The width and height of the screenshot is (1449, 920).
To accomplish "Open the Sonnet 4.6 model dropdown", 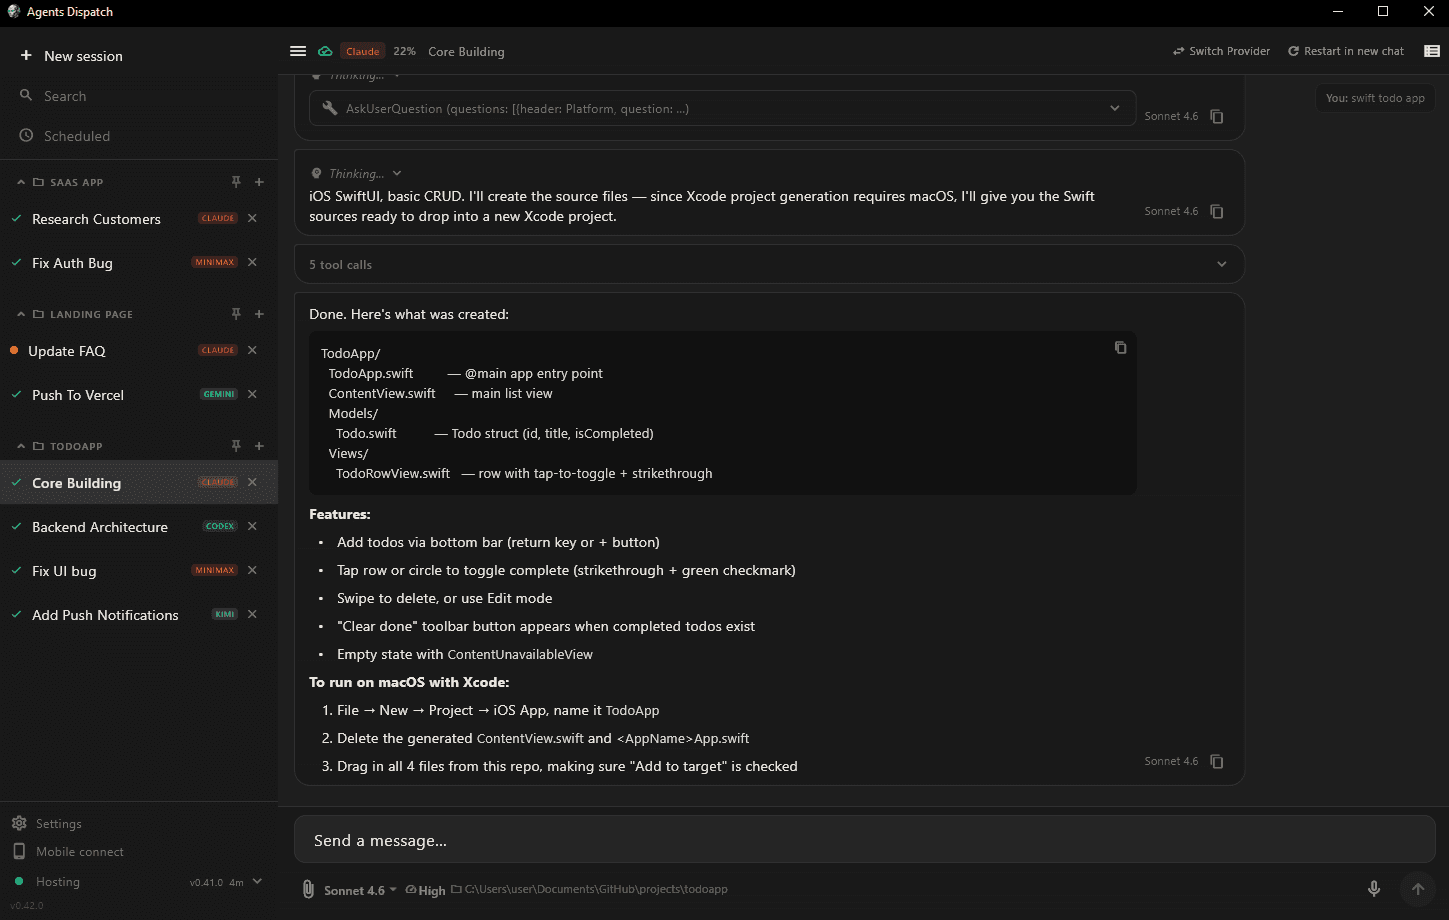I will (x=354, y=889).
